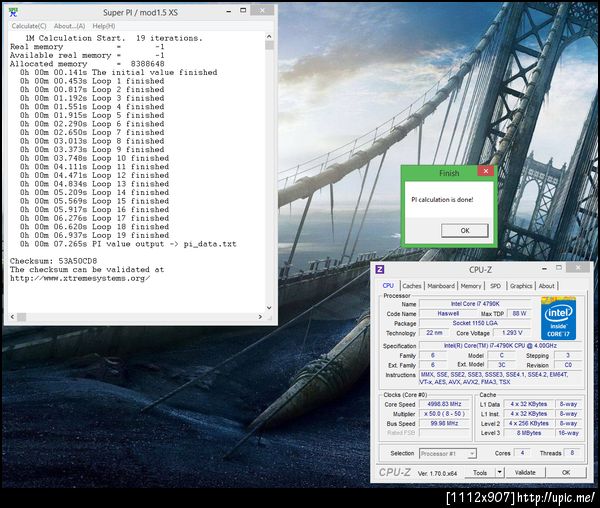Close the CPU-Z window
The width and height of the screenshot is (600, 508).
(x=578, y=267)
